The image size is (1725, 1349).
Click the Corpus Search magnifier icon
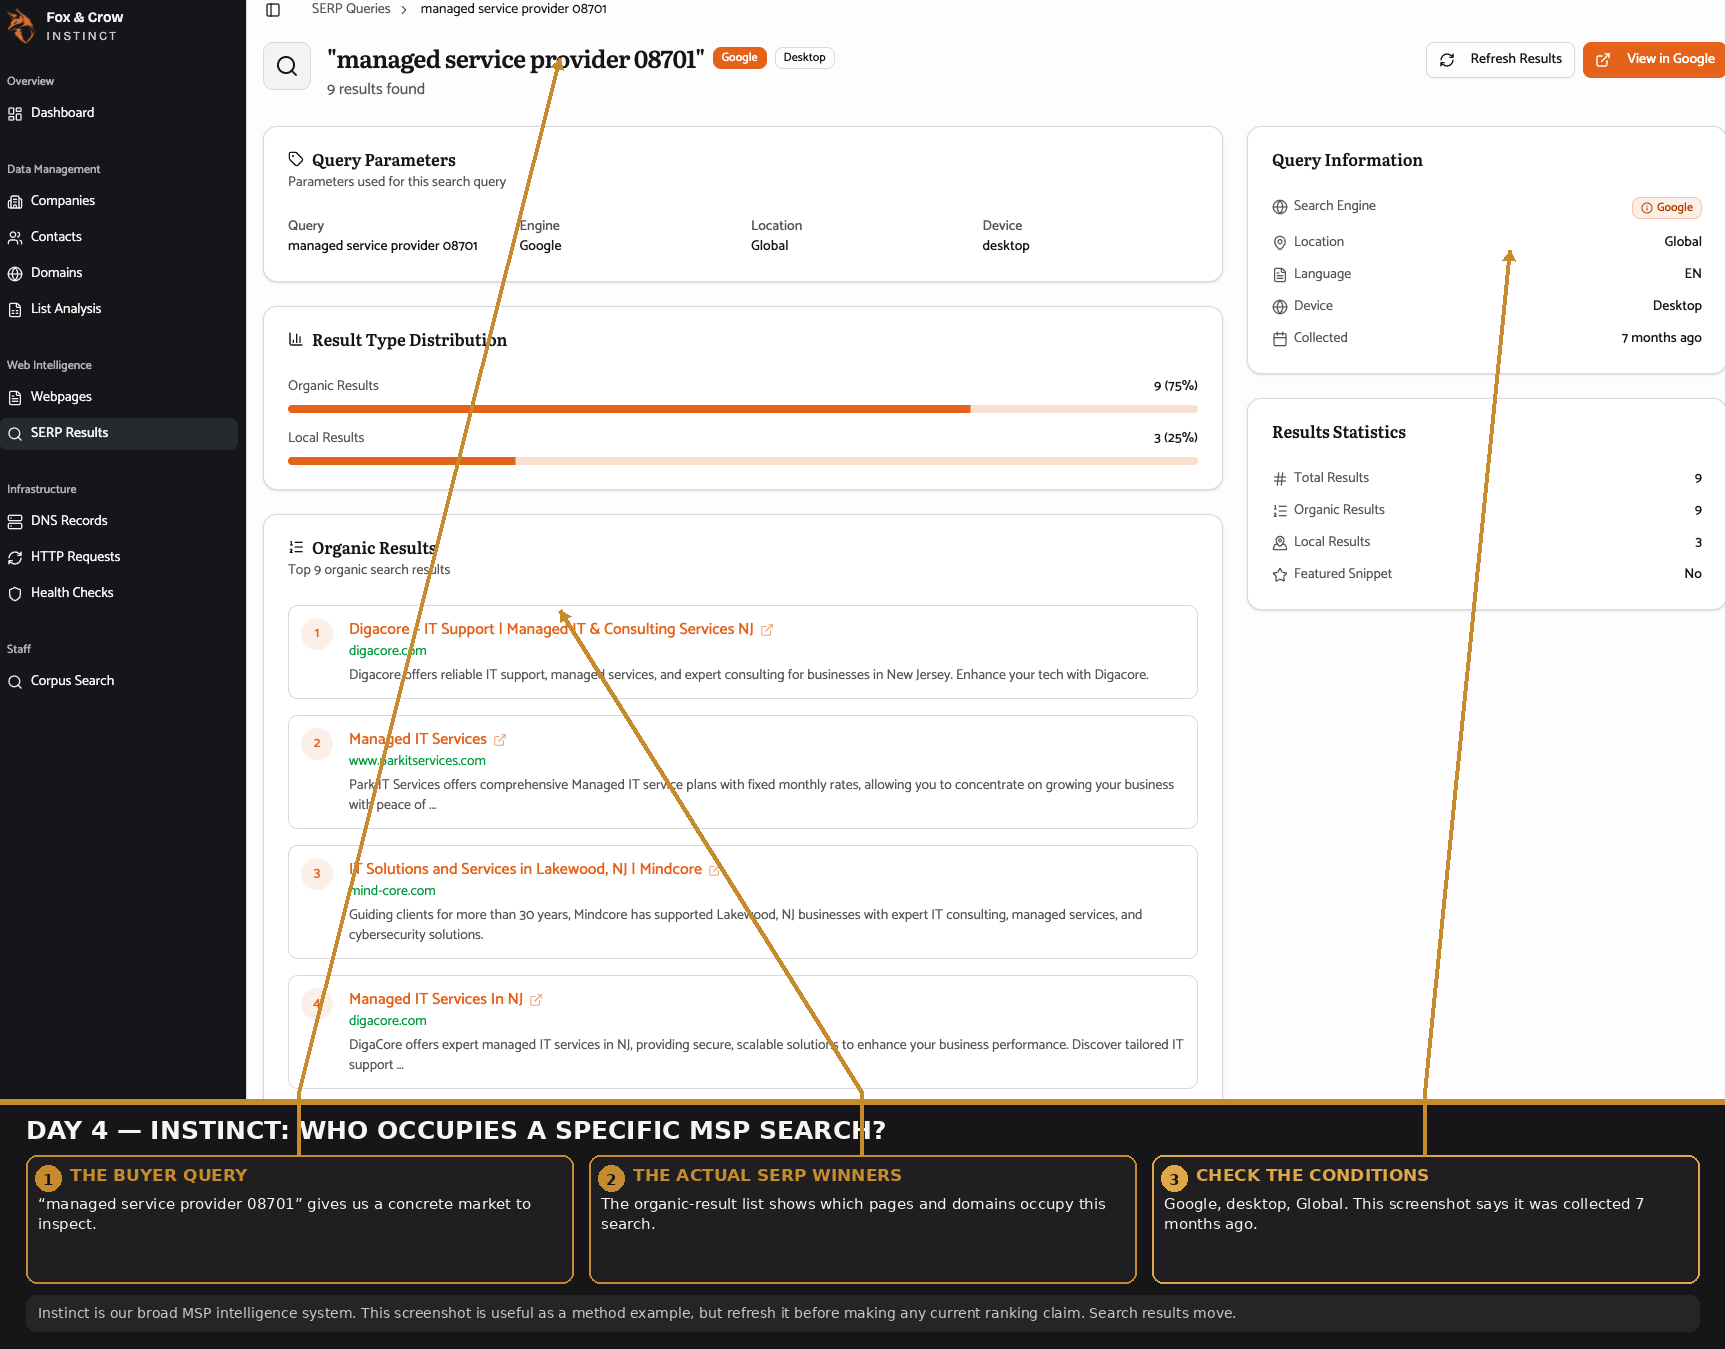[15, 682]
